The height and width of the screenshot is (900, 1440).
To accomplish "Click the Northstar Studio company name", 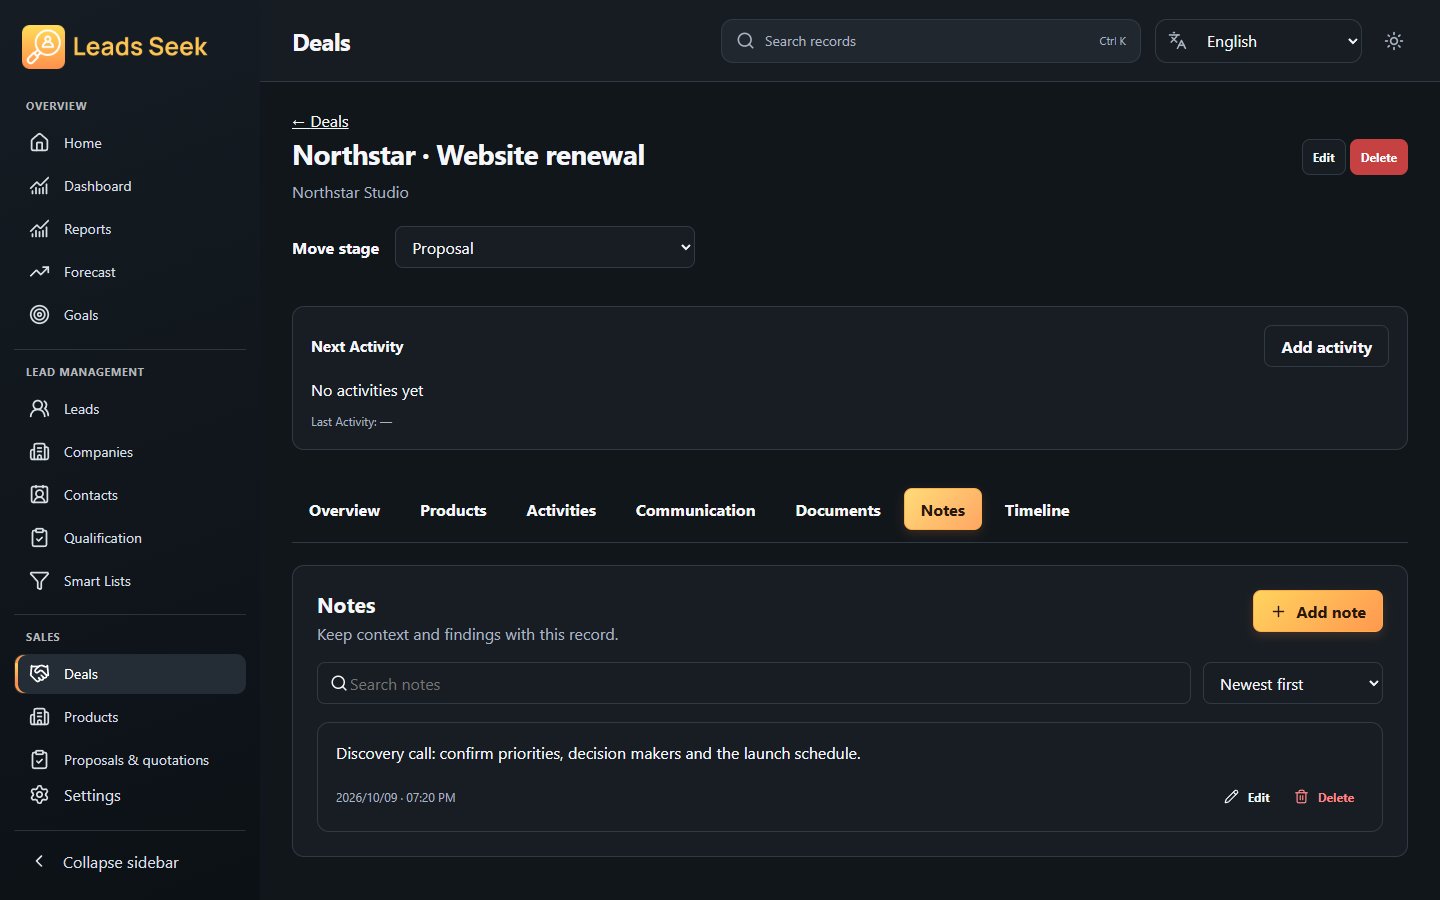I will pos(350,192).
